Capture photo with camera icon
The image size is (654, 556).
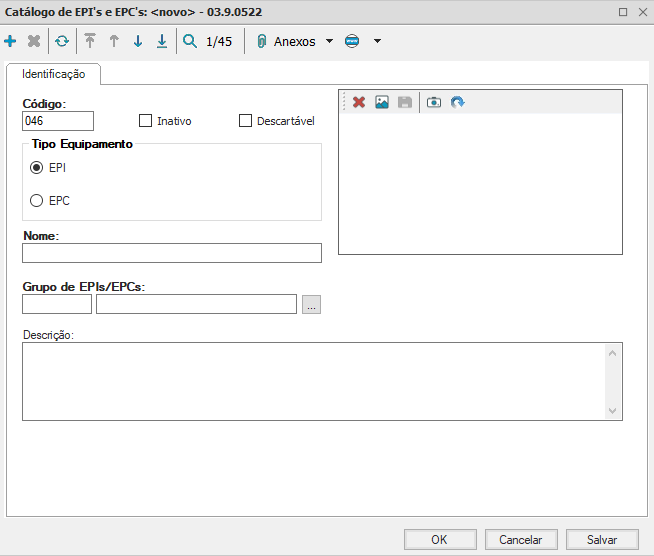point(434,102)
